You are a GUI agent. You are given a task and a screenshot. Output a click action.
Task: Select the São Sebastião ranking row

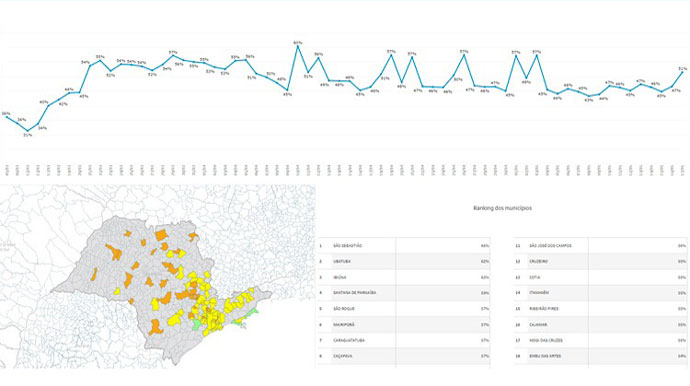click(x=404, y=246)
